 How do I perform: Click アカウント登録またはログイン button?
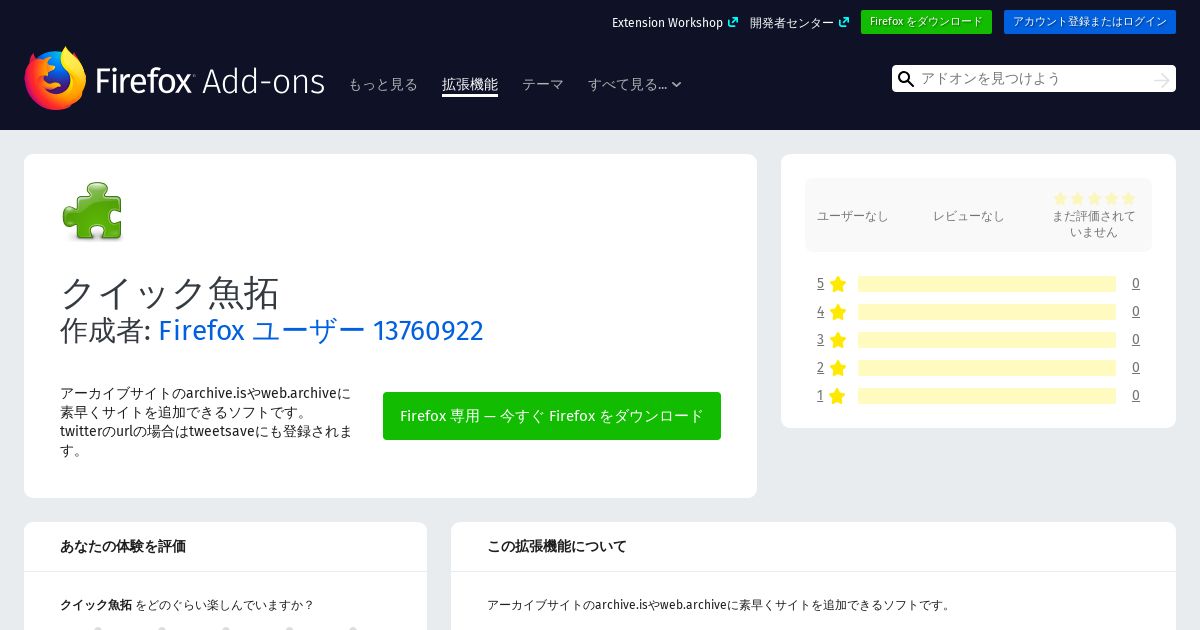(1090, 22)
